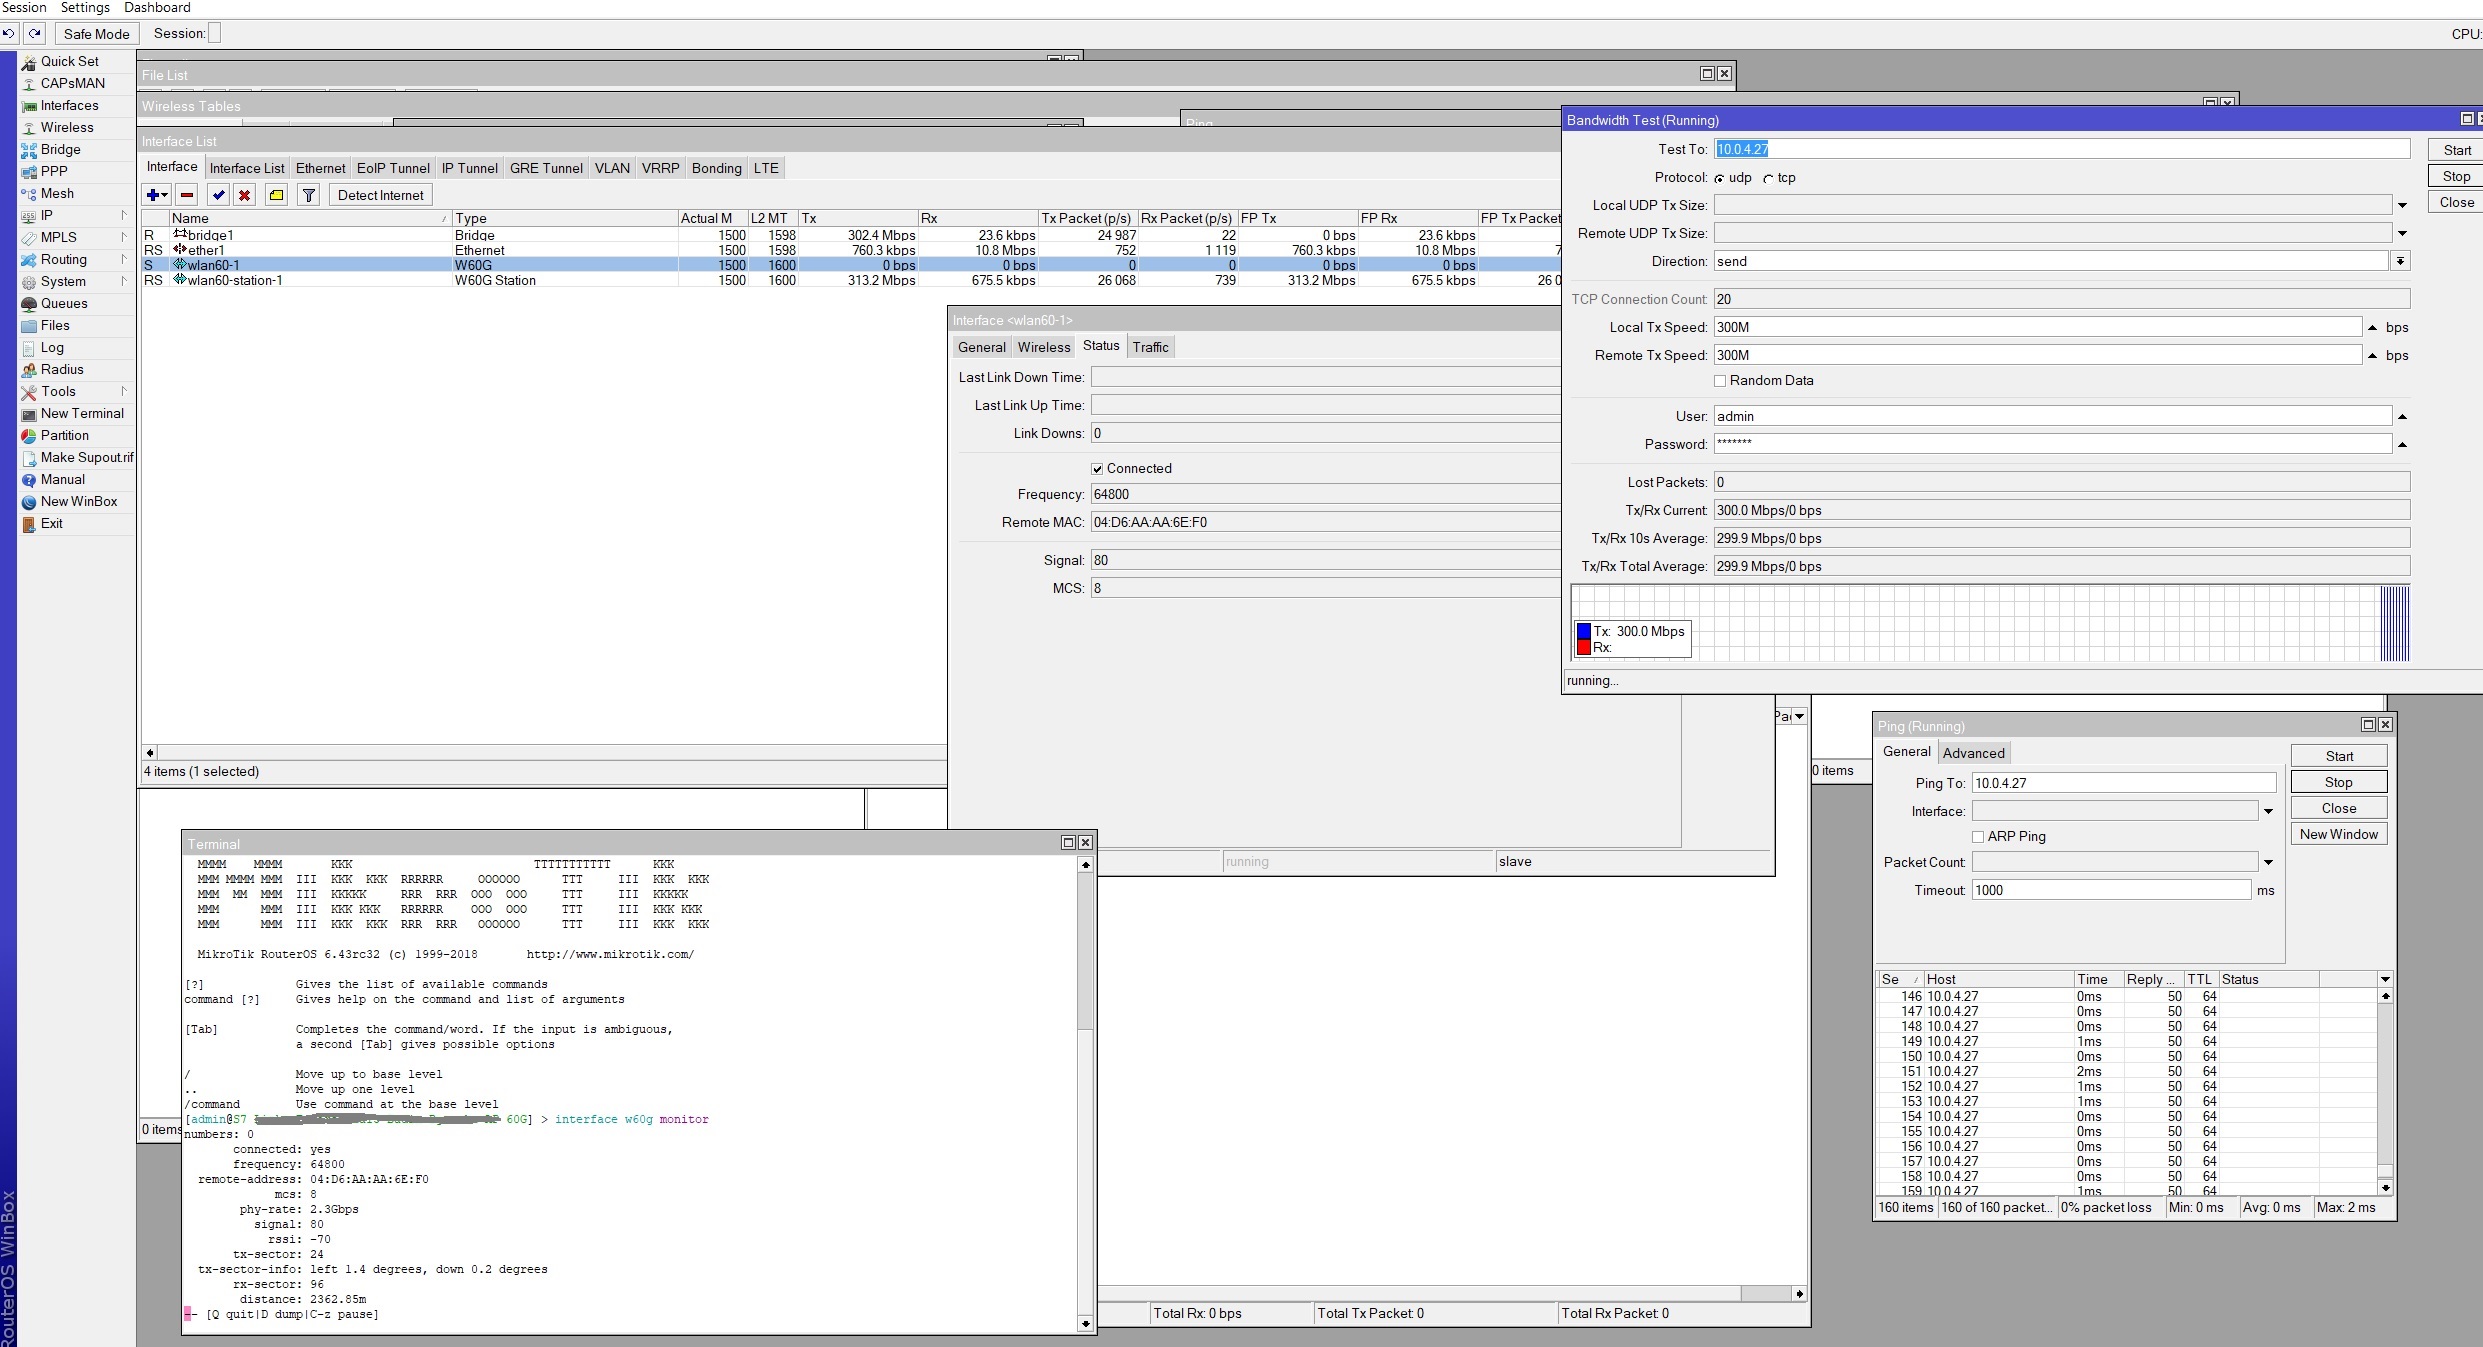The image size is (2483, 1347).
Task: Click the Detect Internet button
Action: pyautogui.click(x=380, y=195)
